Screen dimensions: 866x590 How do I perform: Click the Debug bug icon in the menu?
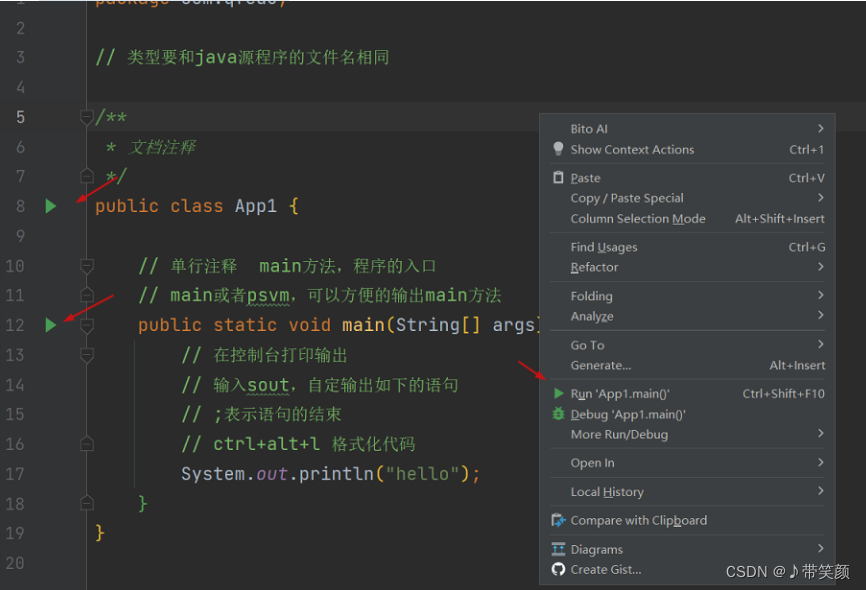(559, 414)
